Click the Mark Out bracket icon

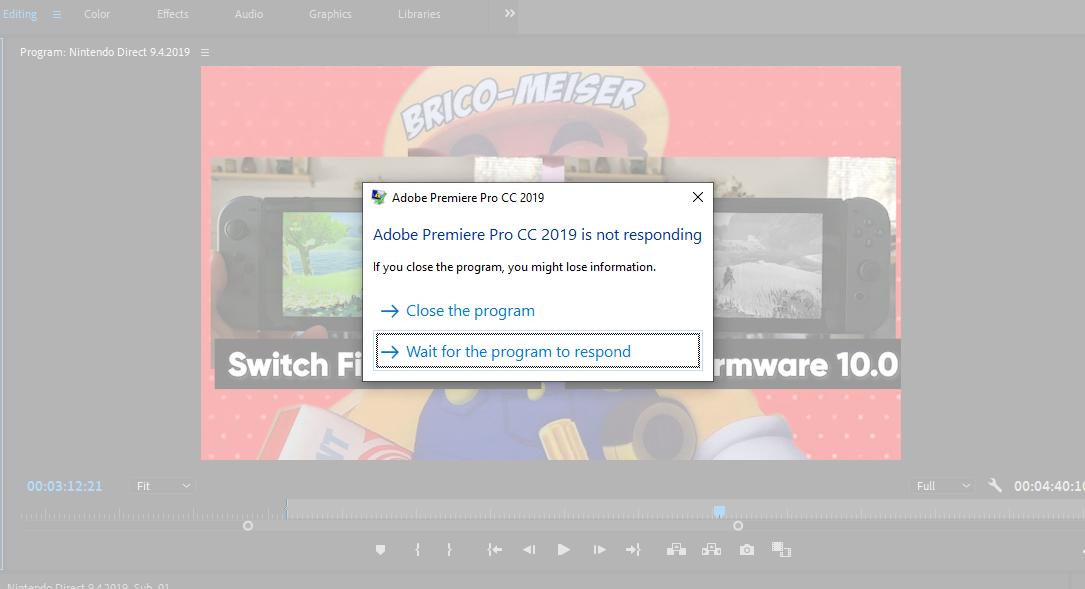pos(449,550)
